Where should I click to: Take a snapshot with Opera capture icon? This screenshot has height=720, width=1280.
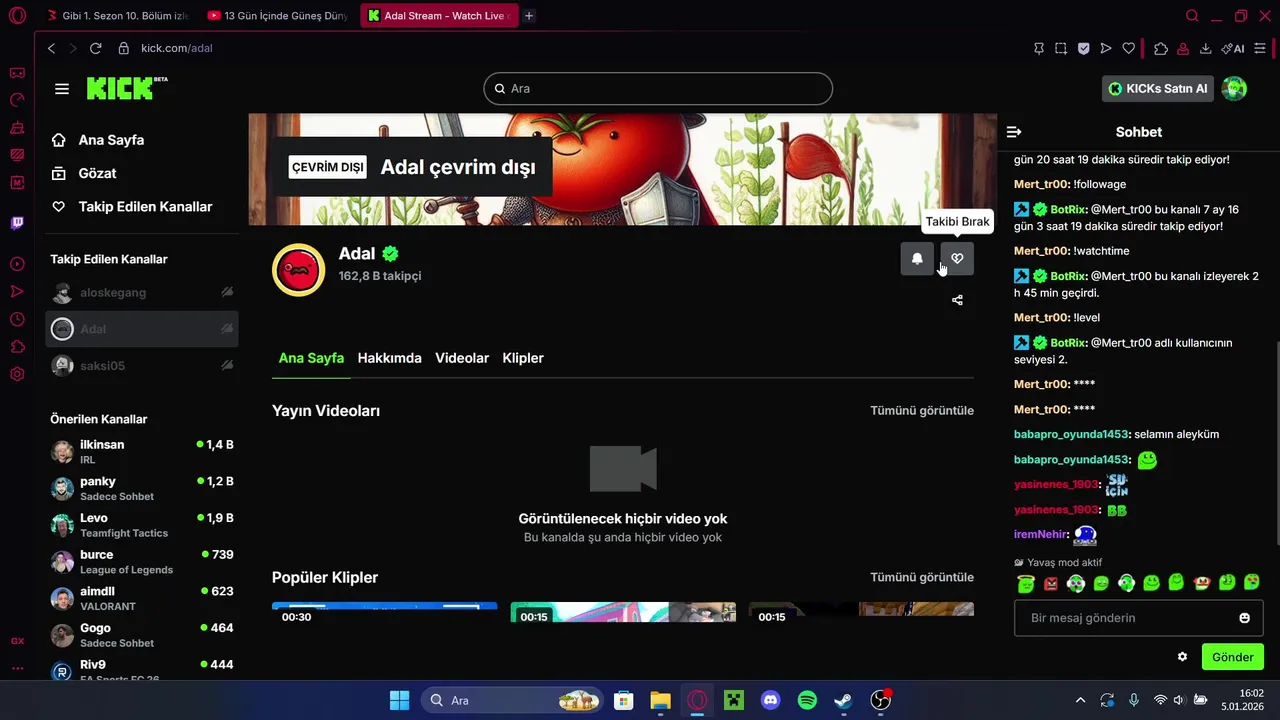(1061, 48)
